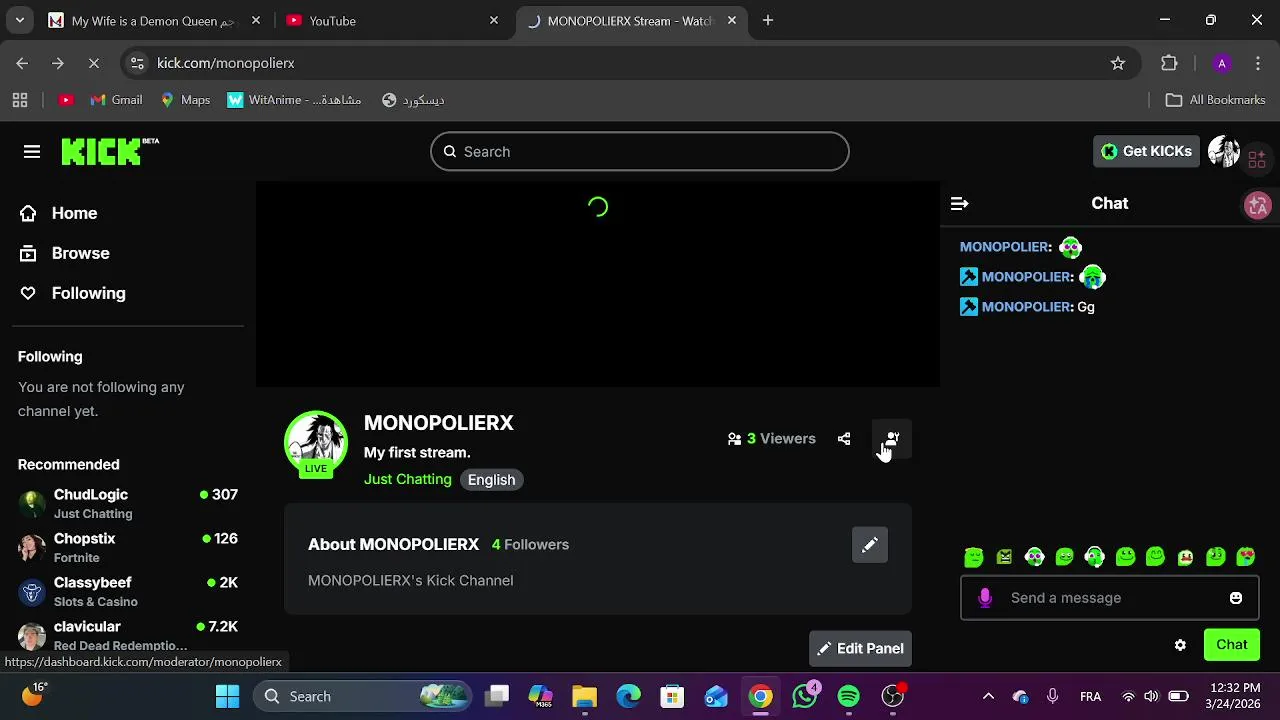The width and height of the screenshot is (1280, 720).
Task: Open the emoji picker smiley icon
Action: click(1236, 598)
